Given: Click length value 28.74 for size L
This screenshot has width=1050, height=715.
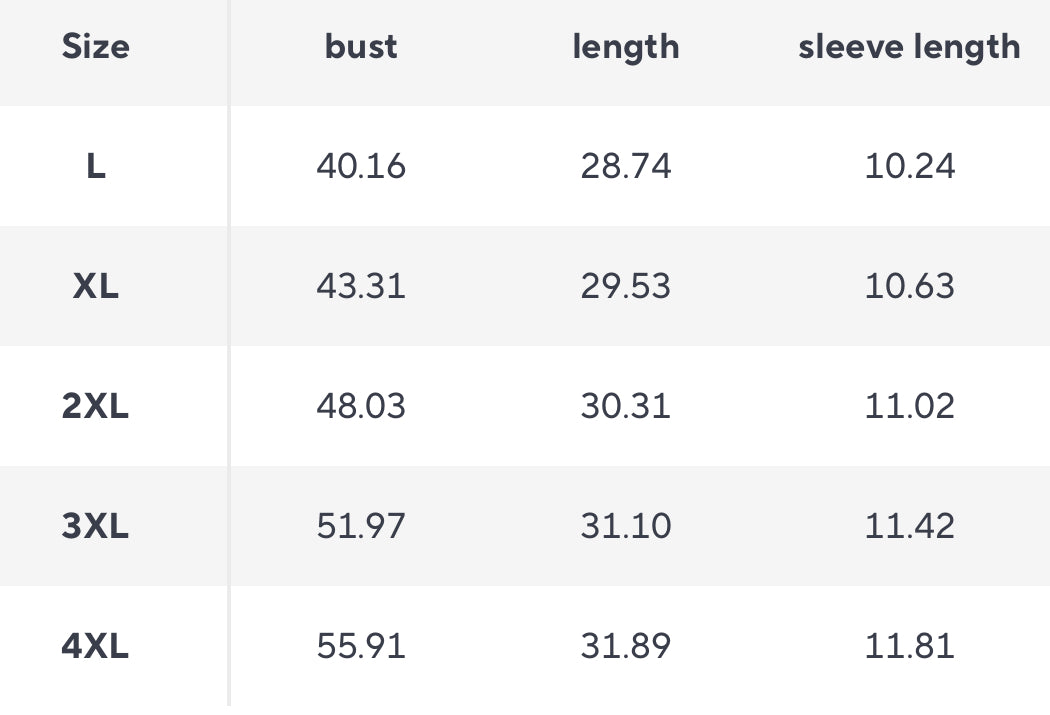Looking at the screenshot, I should point(626,166).
